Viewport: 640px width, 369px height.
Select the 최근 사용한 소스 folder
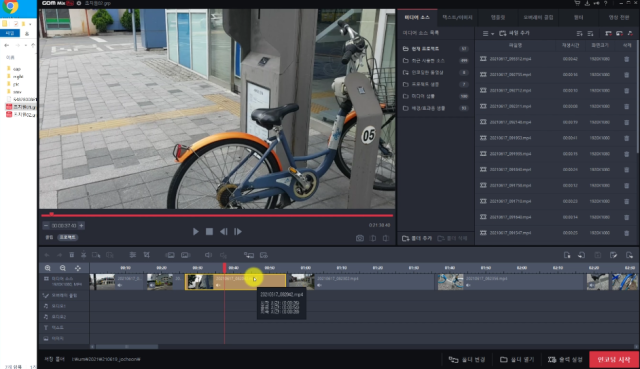coord(435,60)
